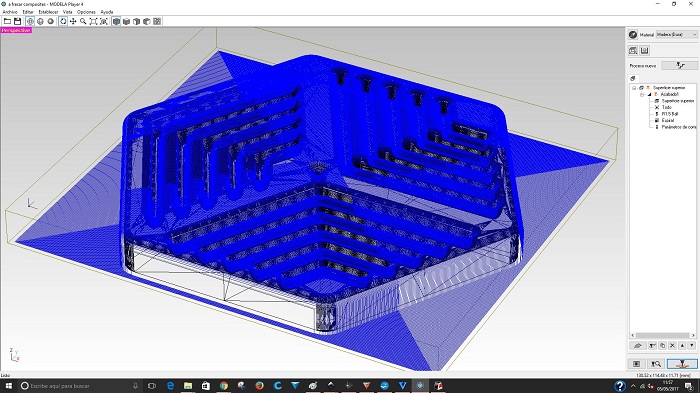
Task: Open the Task View taskbar button
Action: (x=152, y=385)
